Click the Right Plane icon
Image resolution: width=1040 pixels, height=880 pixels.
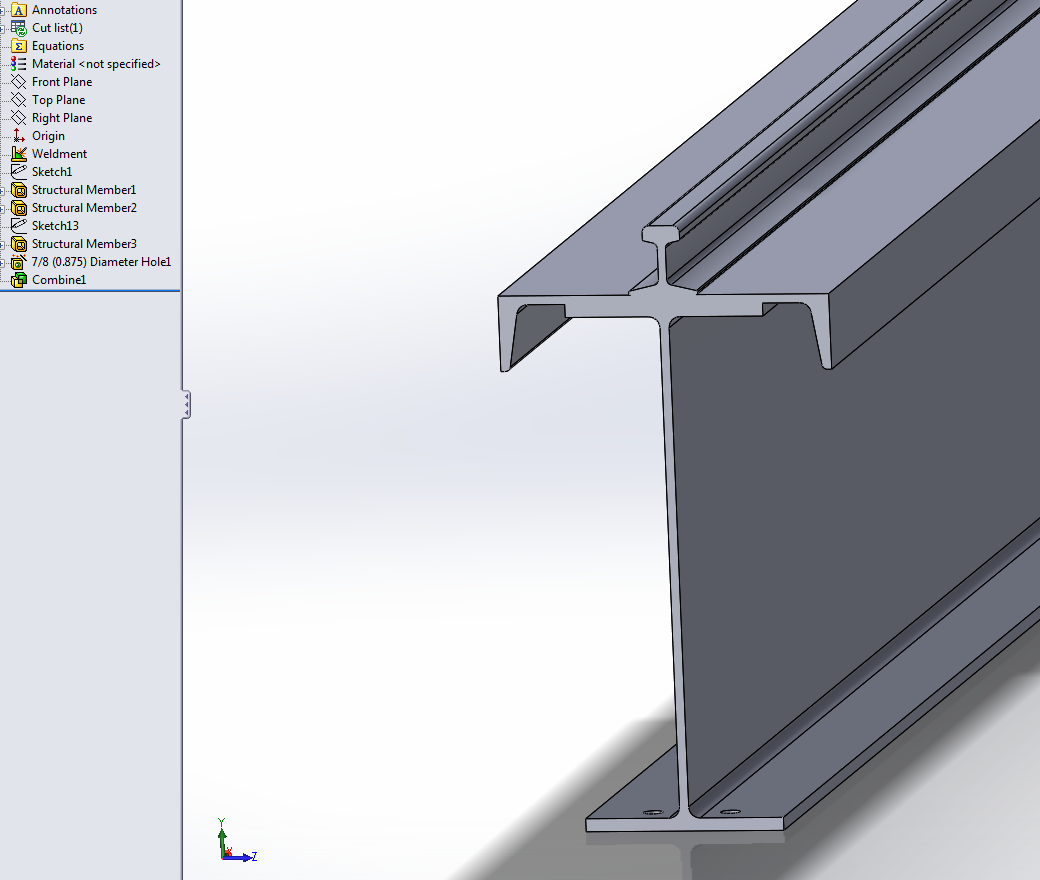tap(19, 117)
